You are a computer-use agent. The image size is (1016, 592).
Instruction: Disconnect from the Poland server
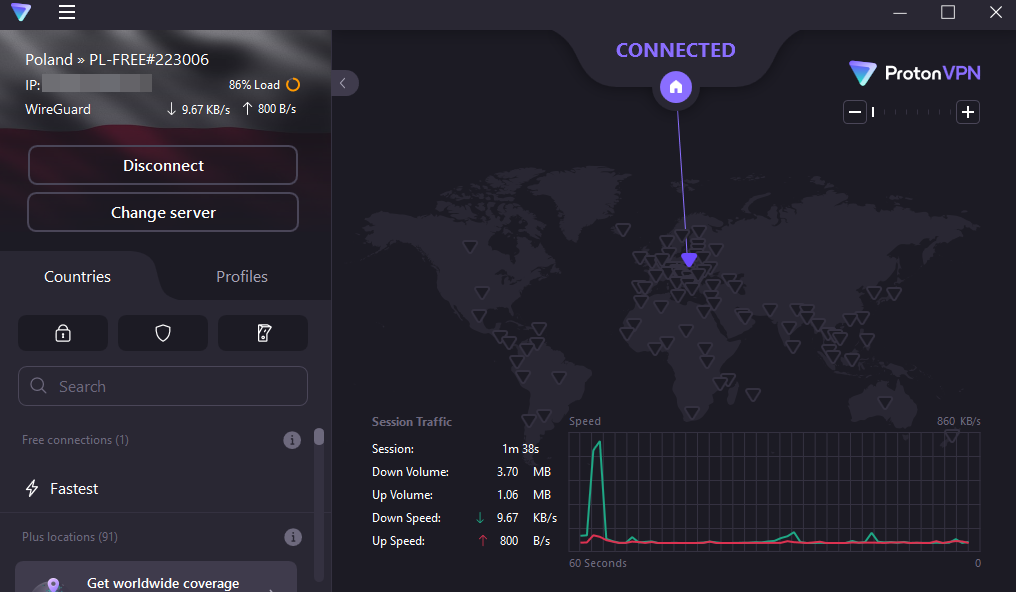click(x=162, y=164)
